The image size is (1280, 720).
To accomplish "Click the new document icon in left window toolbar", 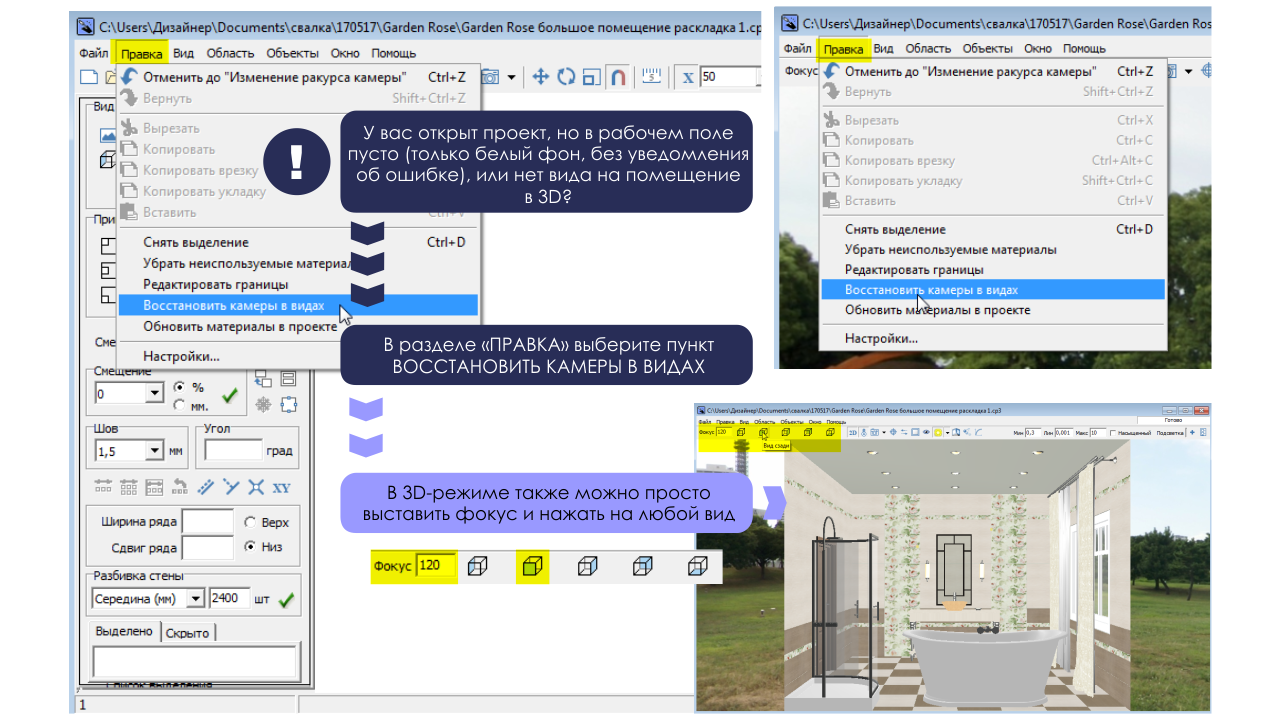I will [89, 77].
